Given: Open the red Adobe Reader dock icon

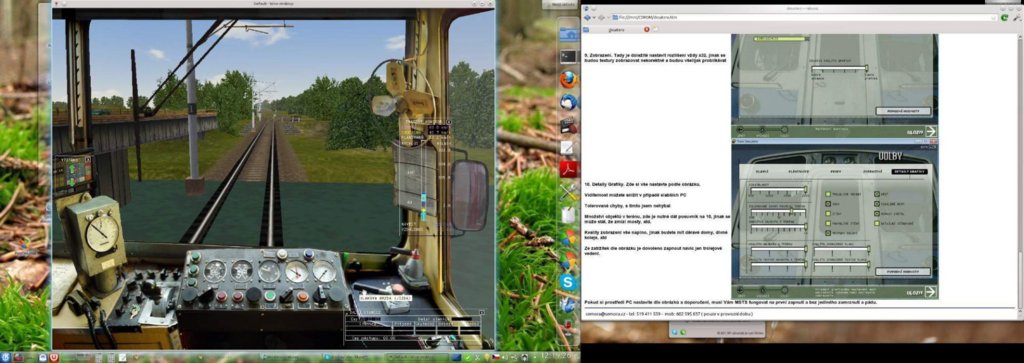Looking at the screenshot, I should point(568,170).
